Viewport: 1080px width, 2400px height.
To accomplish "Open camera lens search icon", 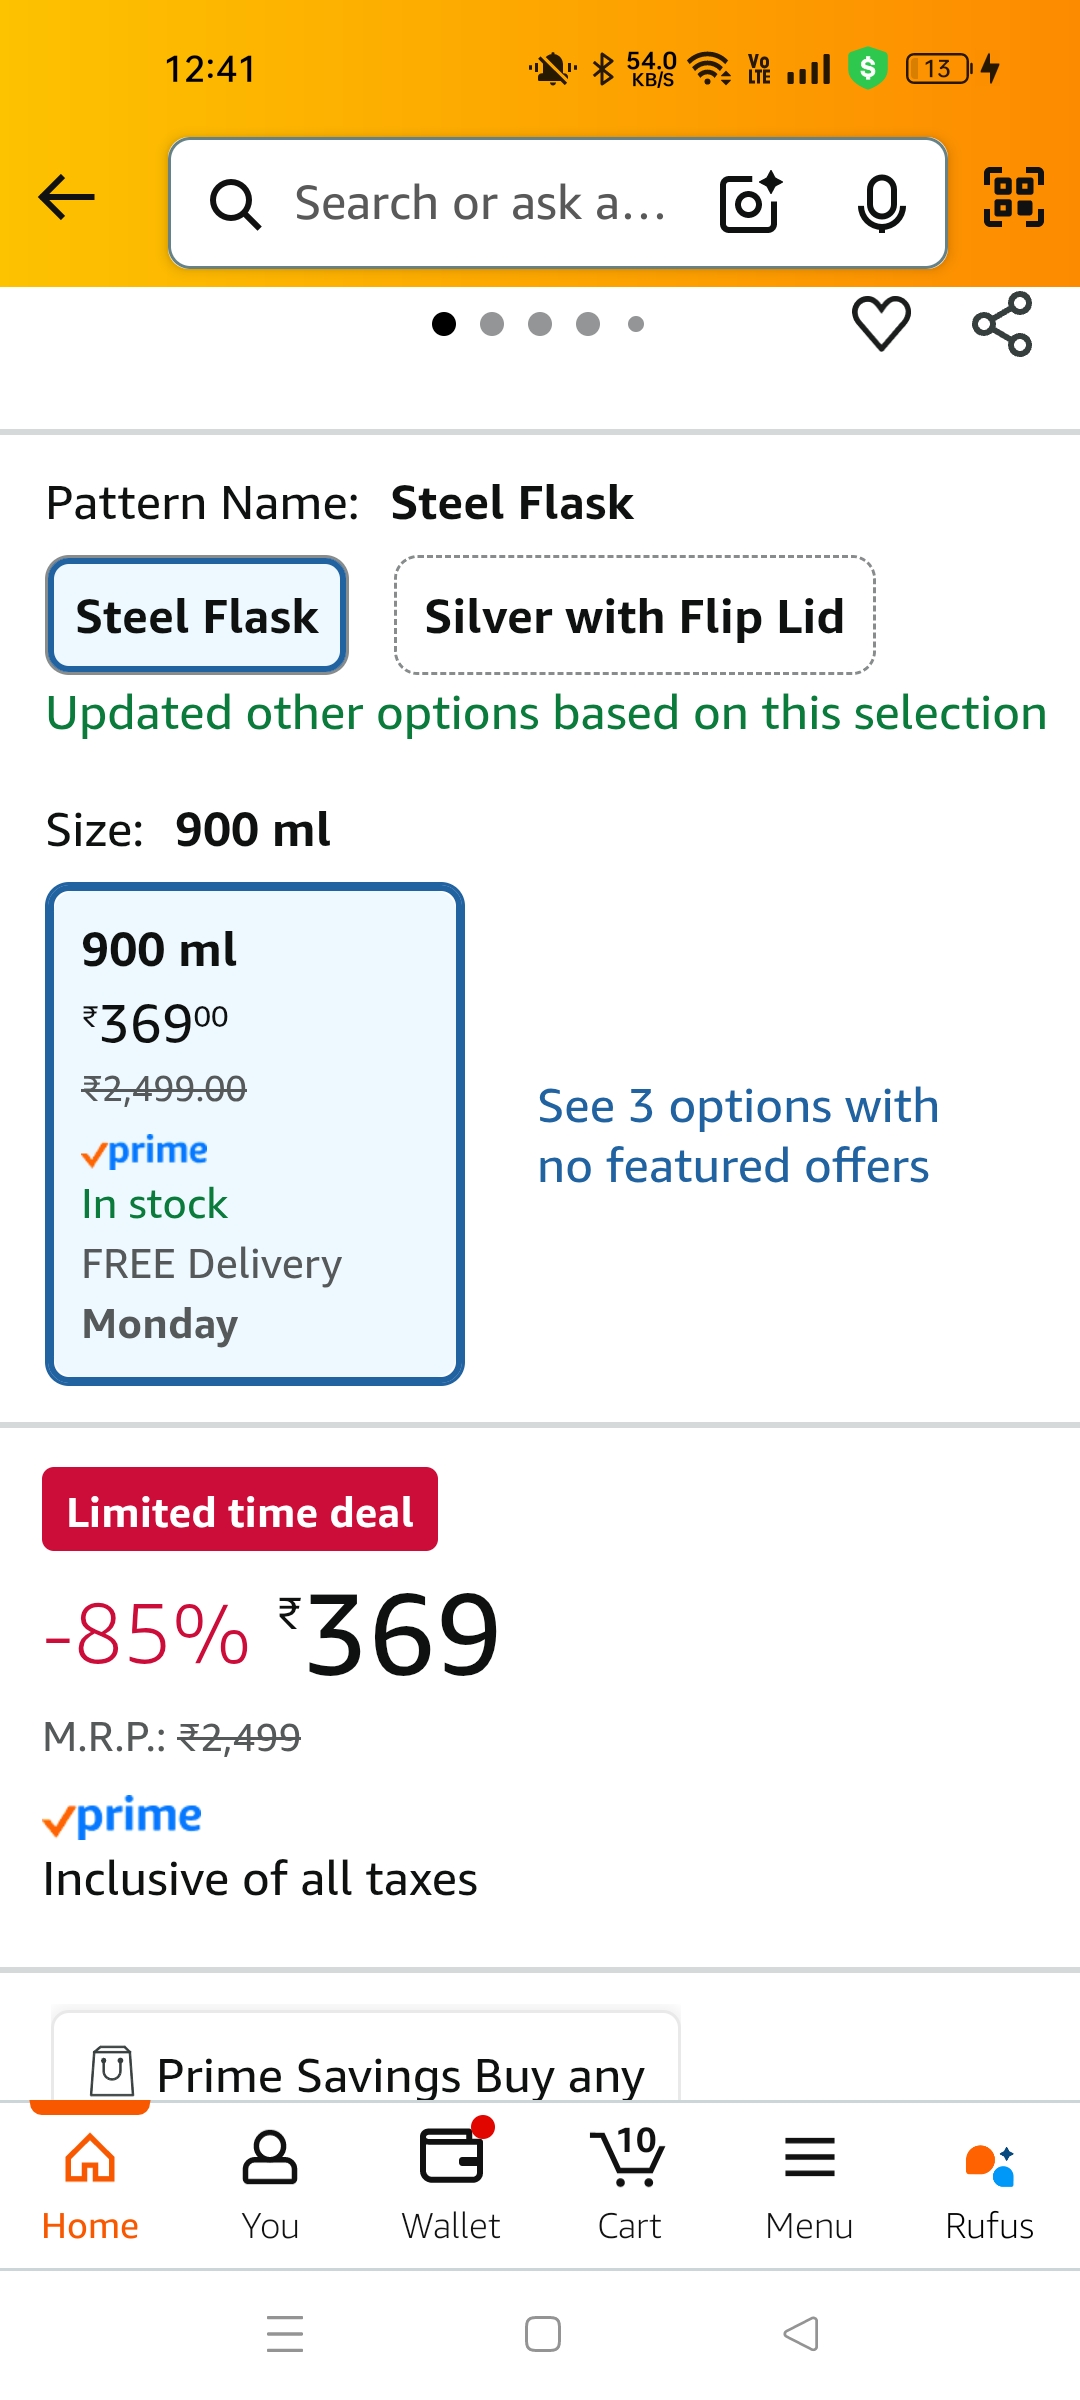I will click(750, 203).
